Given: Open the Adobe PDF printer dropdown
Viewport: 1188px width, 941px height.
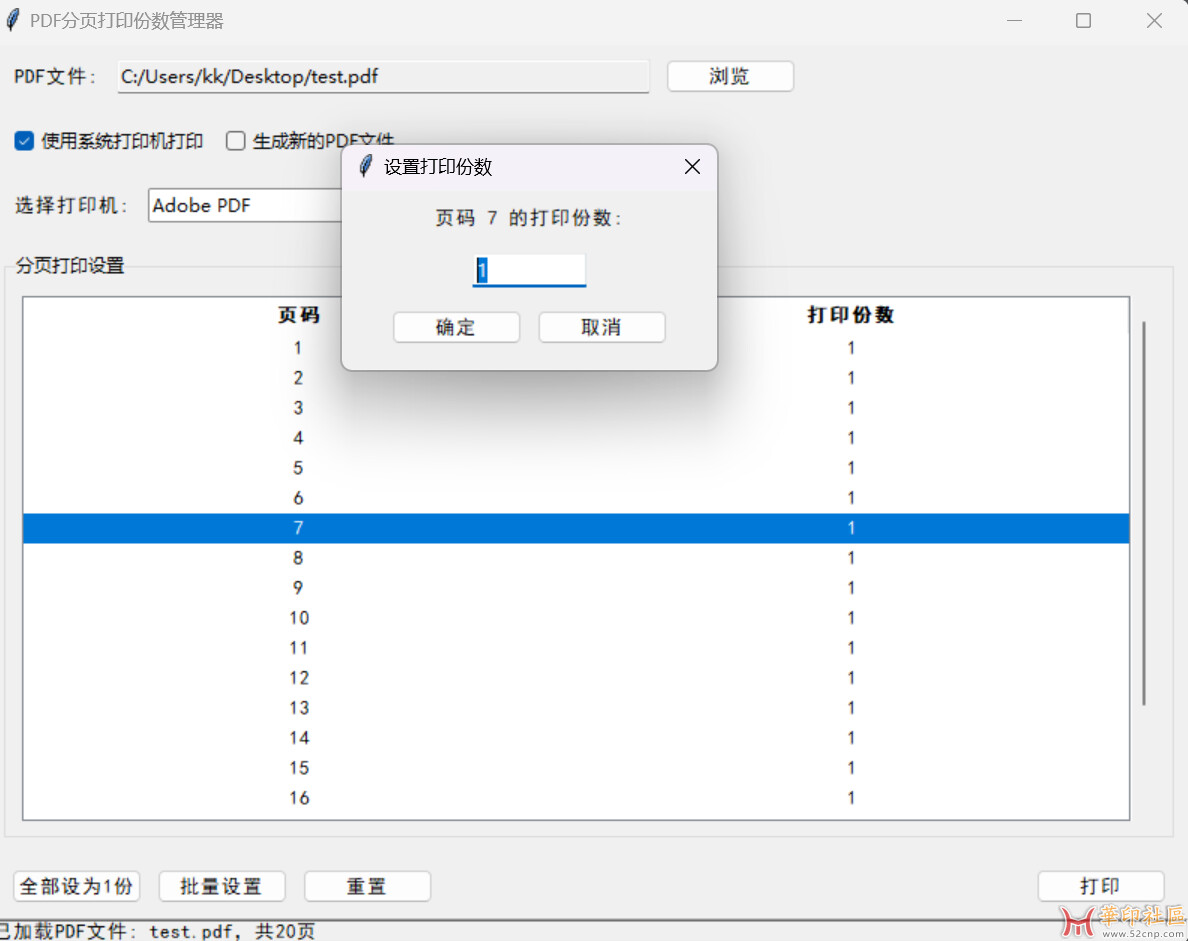Looking at the screenshot, I should [x=245, y=206].
